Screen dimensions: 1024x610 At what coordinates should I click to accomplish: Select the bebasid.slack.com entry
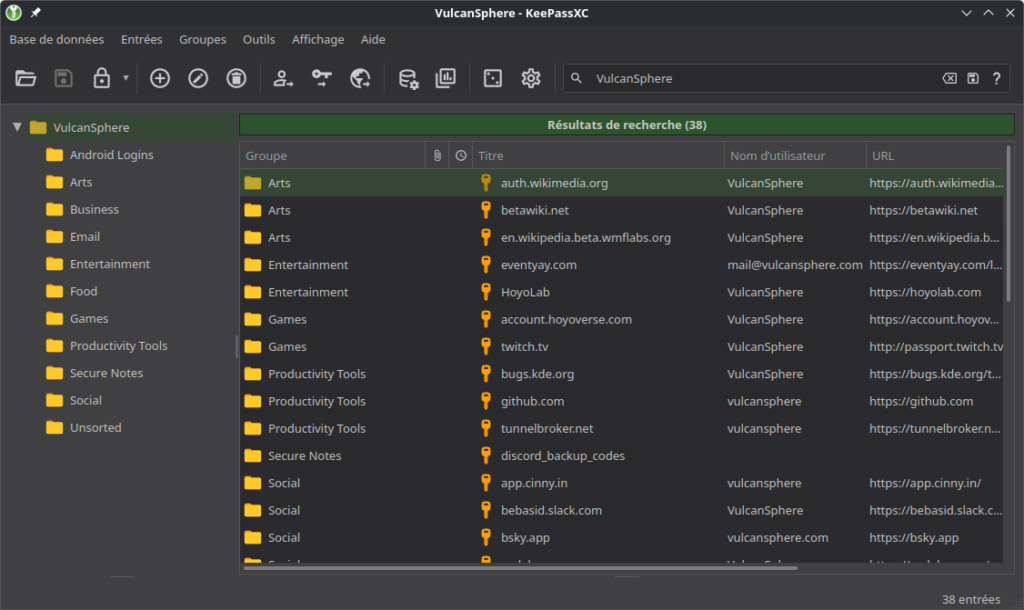[x=622, y=510]
